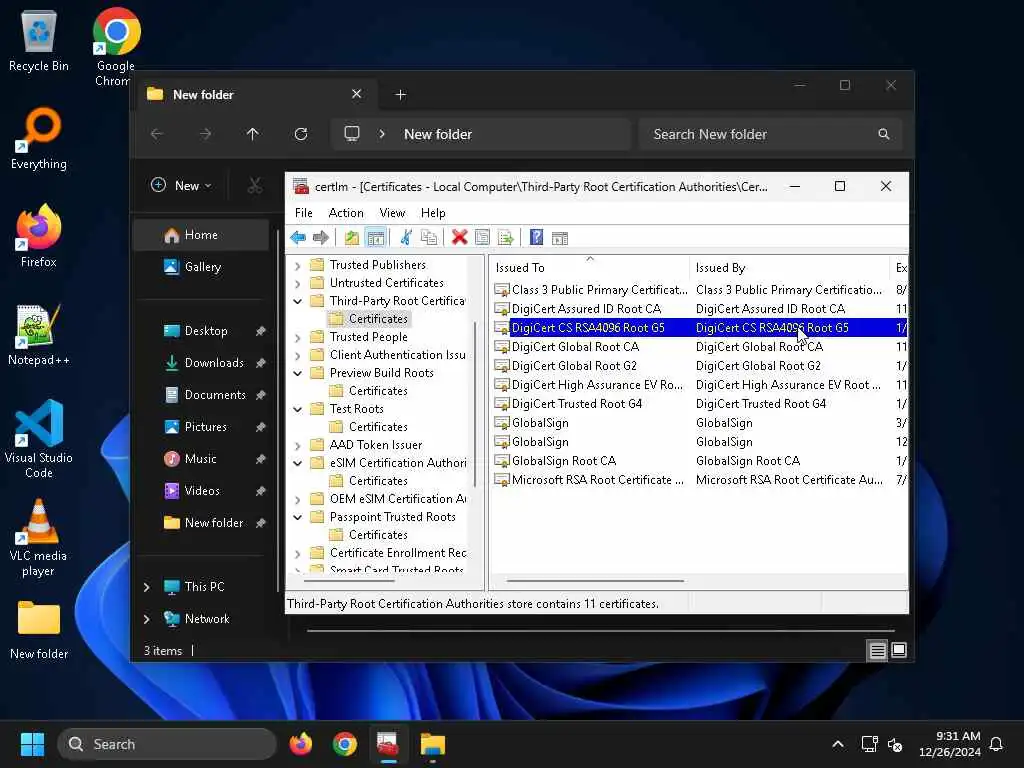
Task: Click the console tree vertical scrollbar
Action: pos(475,403)
